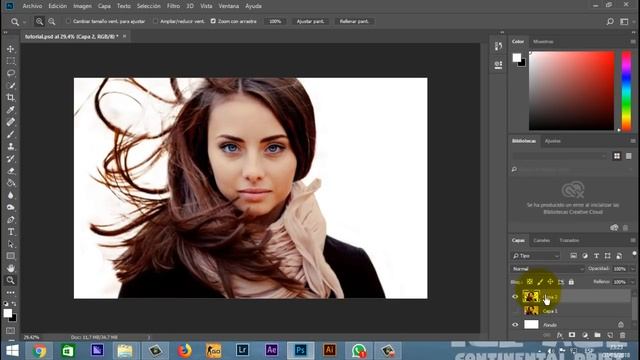Toggle lock position cross icon
The height and width of the screenshot is (360, 640).
coord(550,282)
